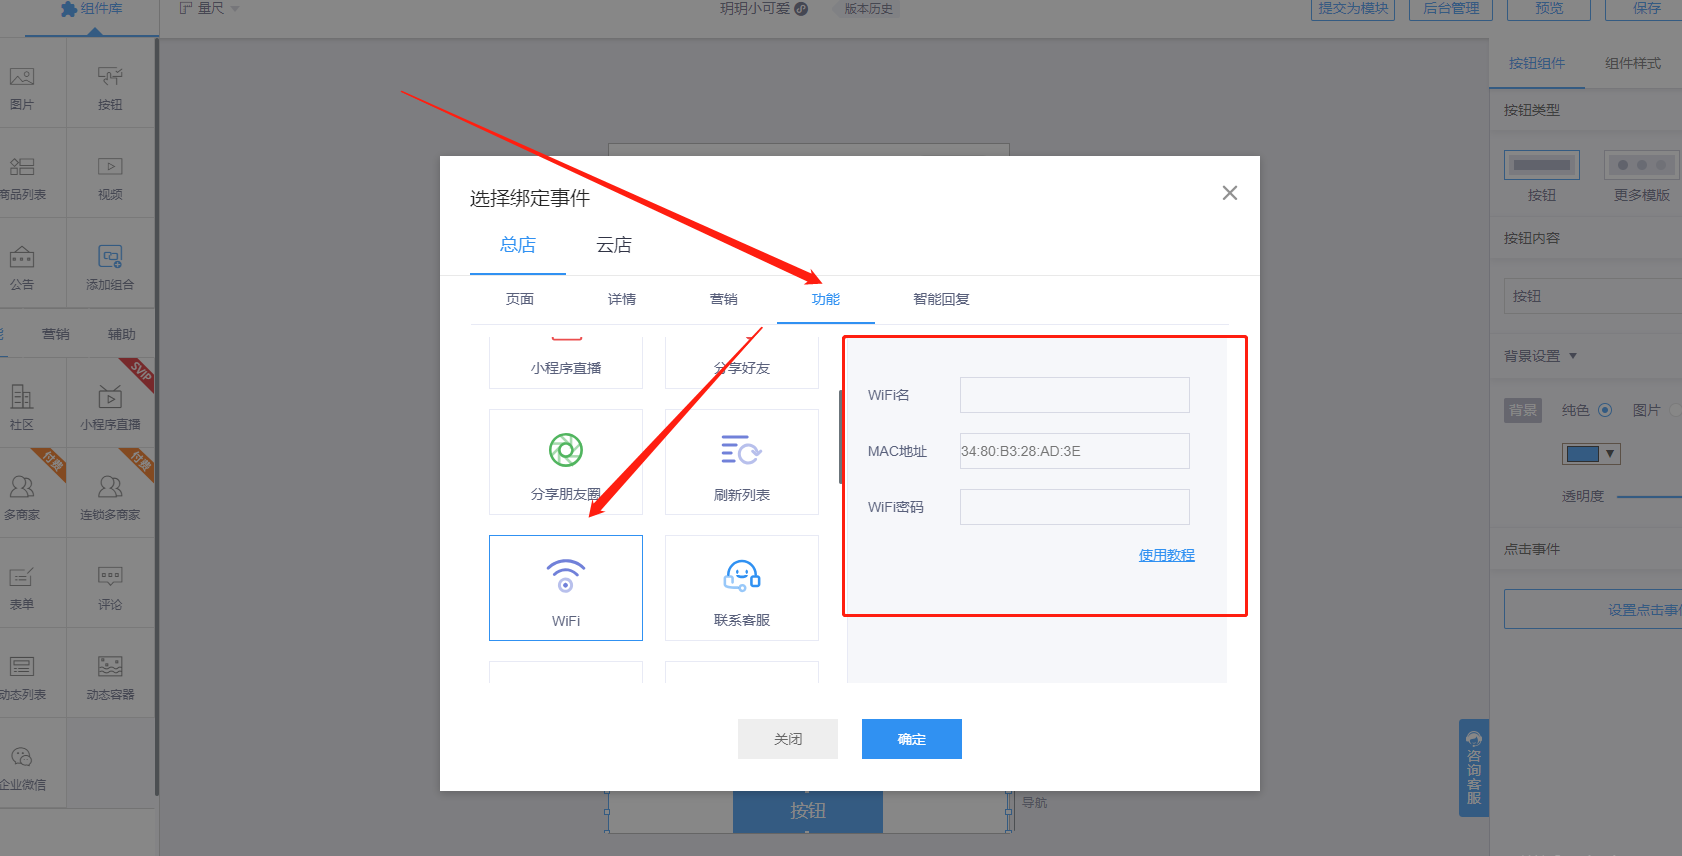Open the 量尺 dropdown in top bar
This screenshot has height=856, width=1682.
pyautogui.click(x=209, y=8)
